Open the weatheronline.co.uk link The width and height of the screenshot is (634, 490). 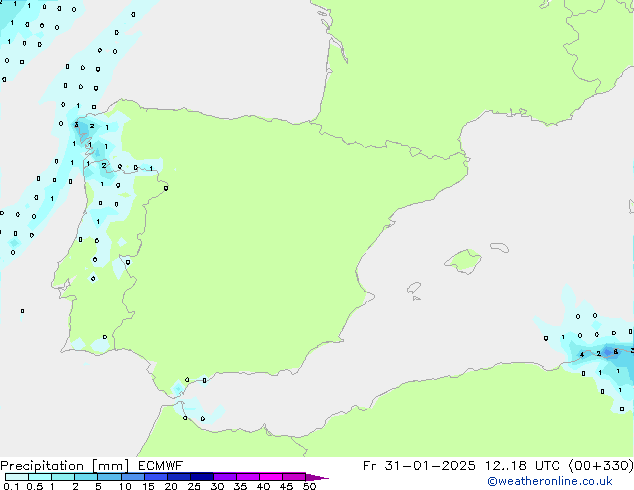point(549,481)
